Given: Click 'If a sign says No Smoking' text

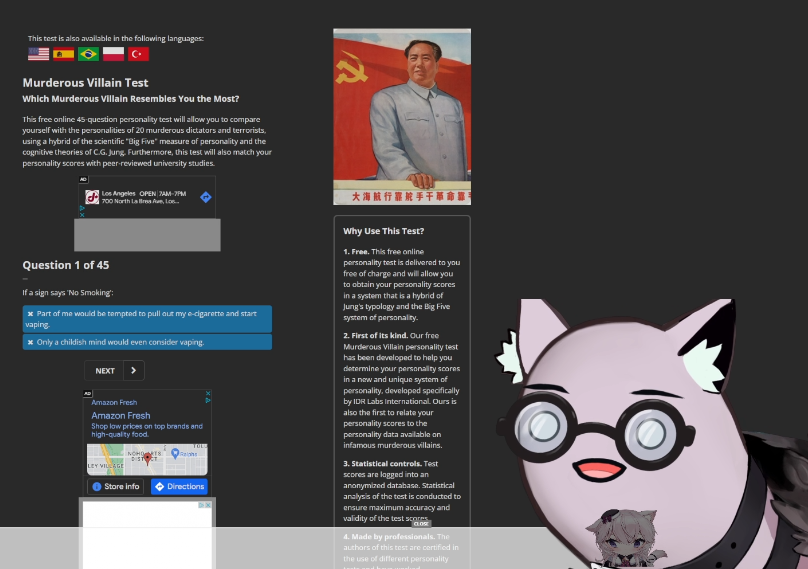Looking at the screenshot, I should (68, 292).
